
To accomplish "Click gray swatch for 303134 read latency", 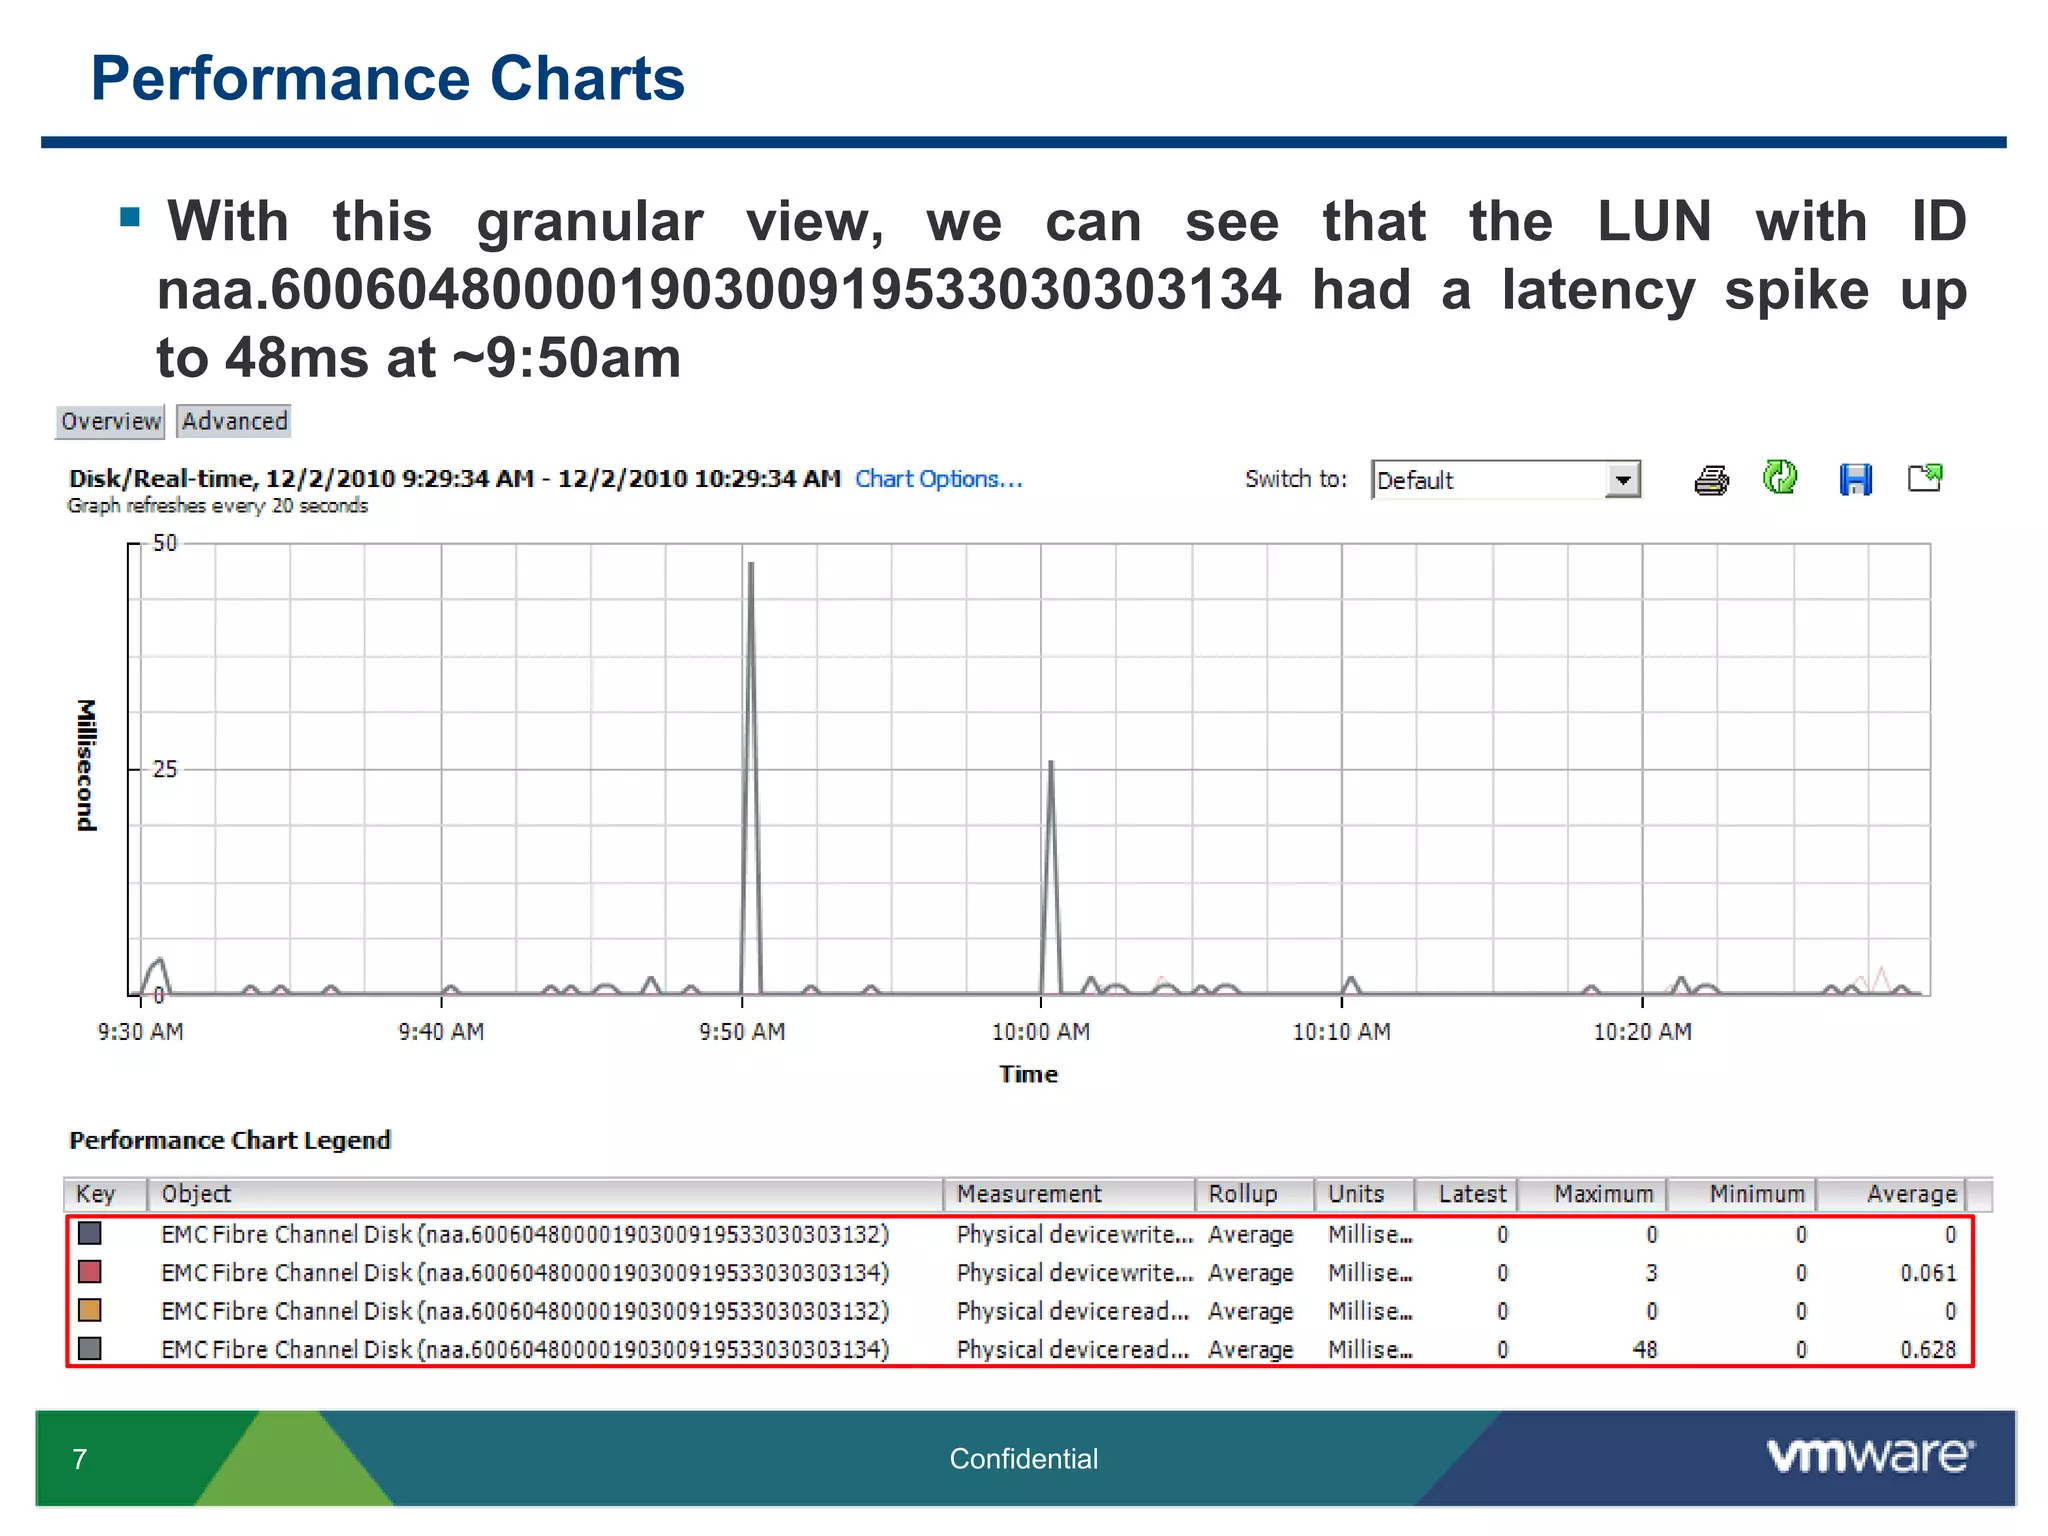I will click(x=90, y=1348).
